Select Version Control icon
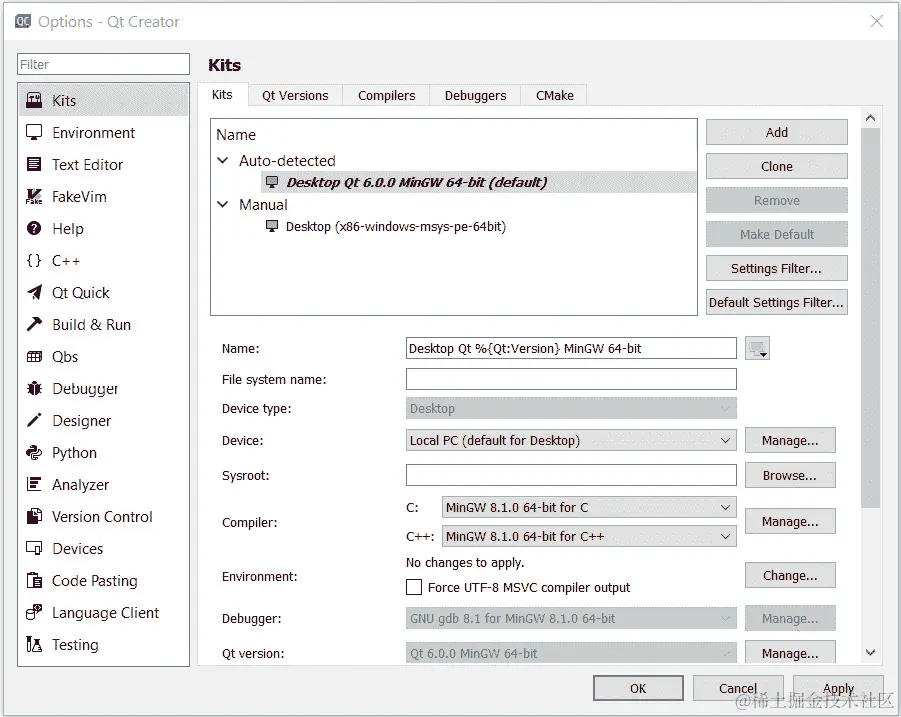Viewport: 901px width, 717px height. coord(34,516)
